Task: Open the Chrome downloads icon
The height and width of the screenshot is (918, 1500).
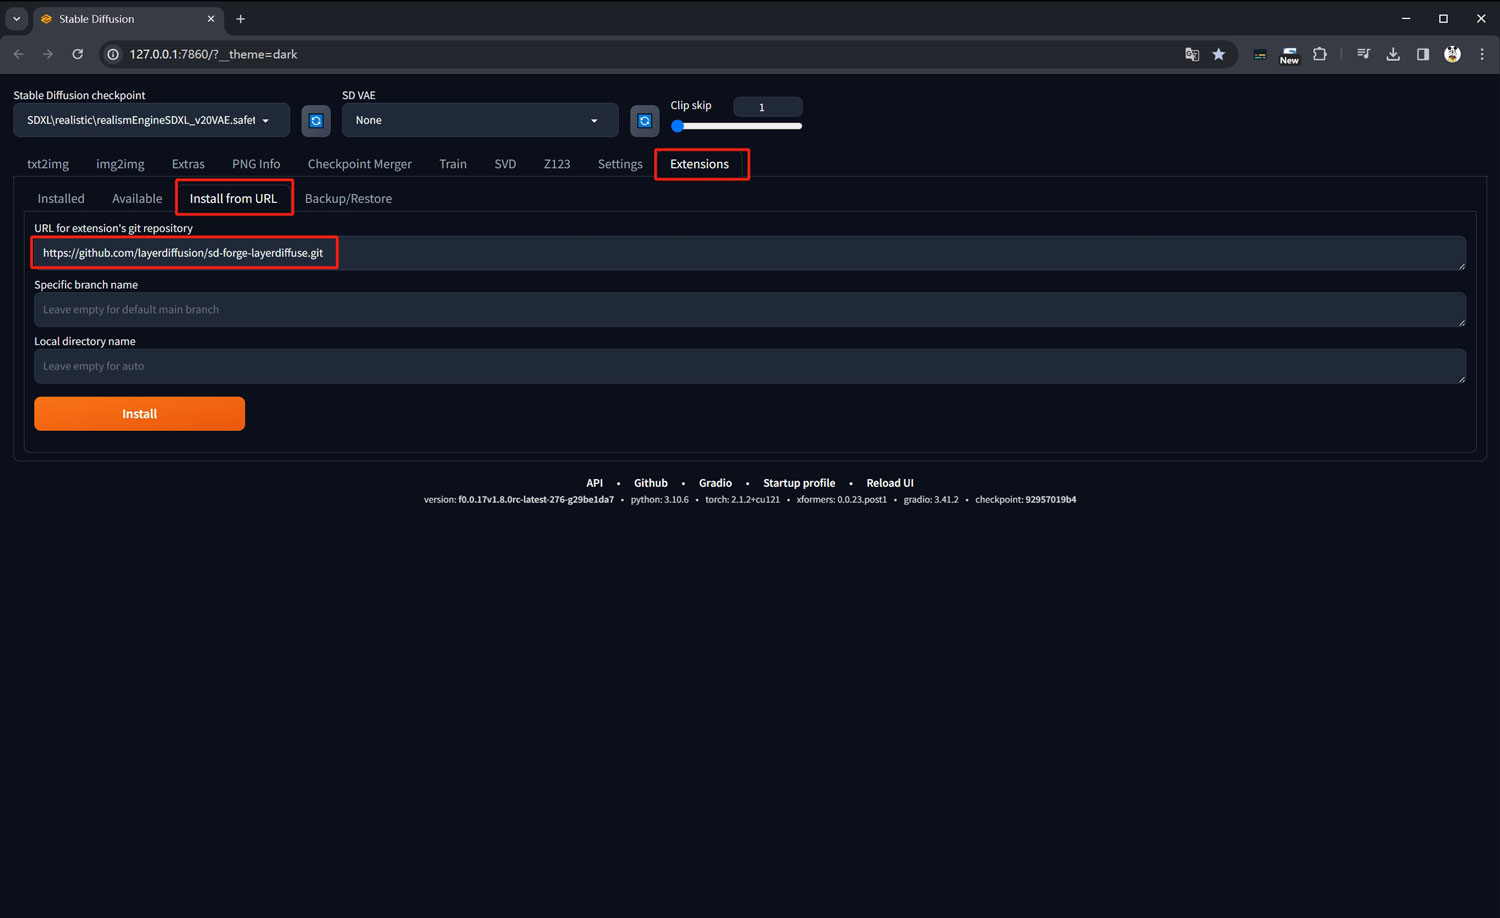Action: [1392, 54]
